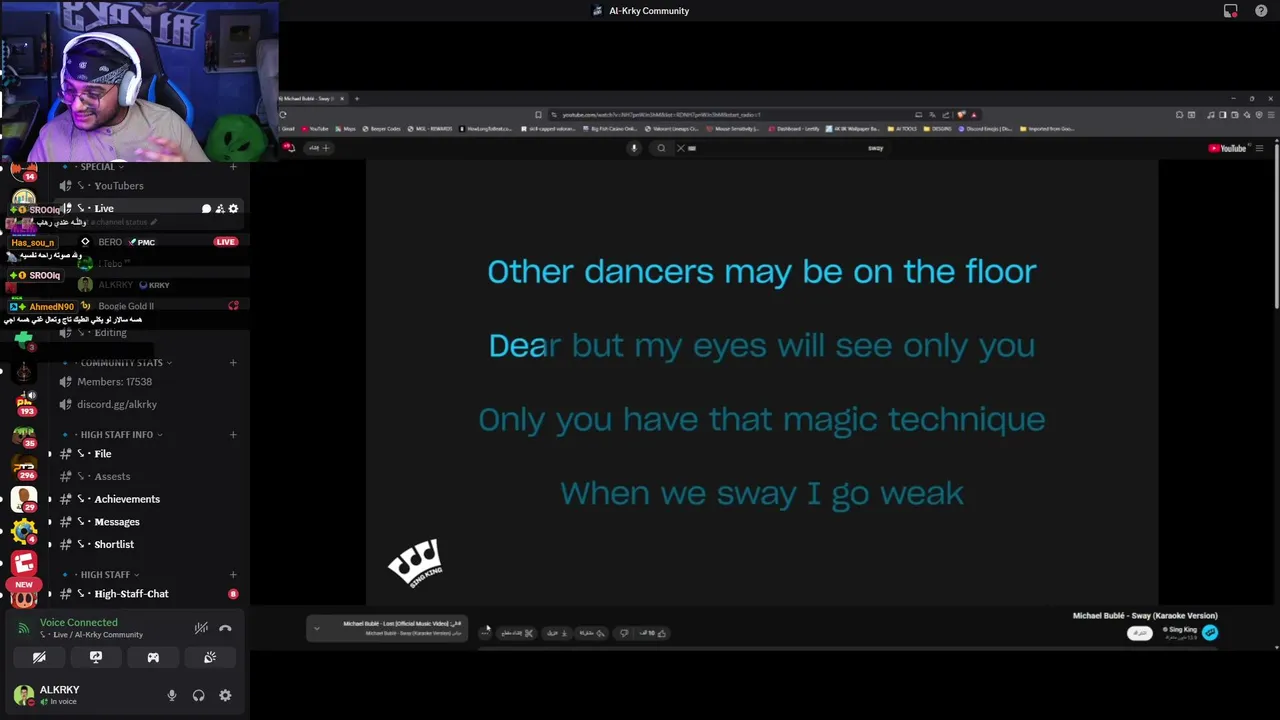Add a channel to COMMUNITY STATS
1280x720 pixels.
click(x=233, y=362)
